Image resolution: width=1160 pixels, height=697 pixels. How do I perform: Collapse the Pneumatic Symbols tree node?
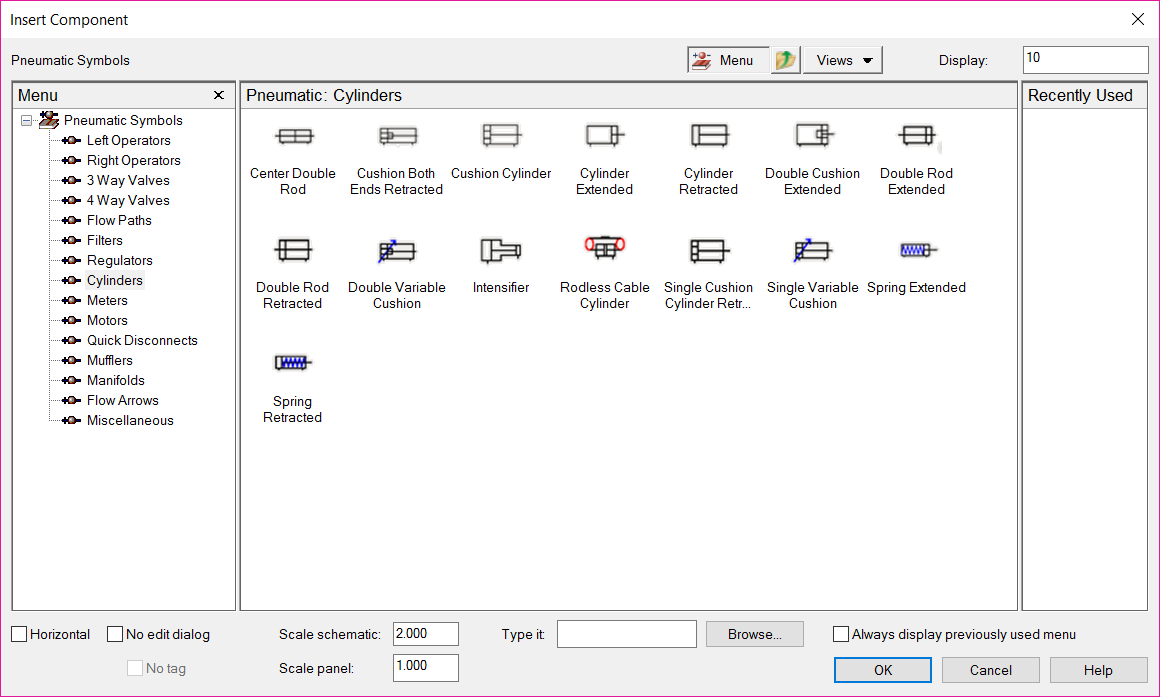click(x=27, y=121)
